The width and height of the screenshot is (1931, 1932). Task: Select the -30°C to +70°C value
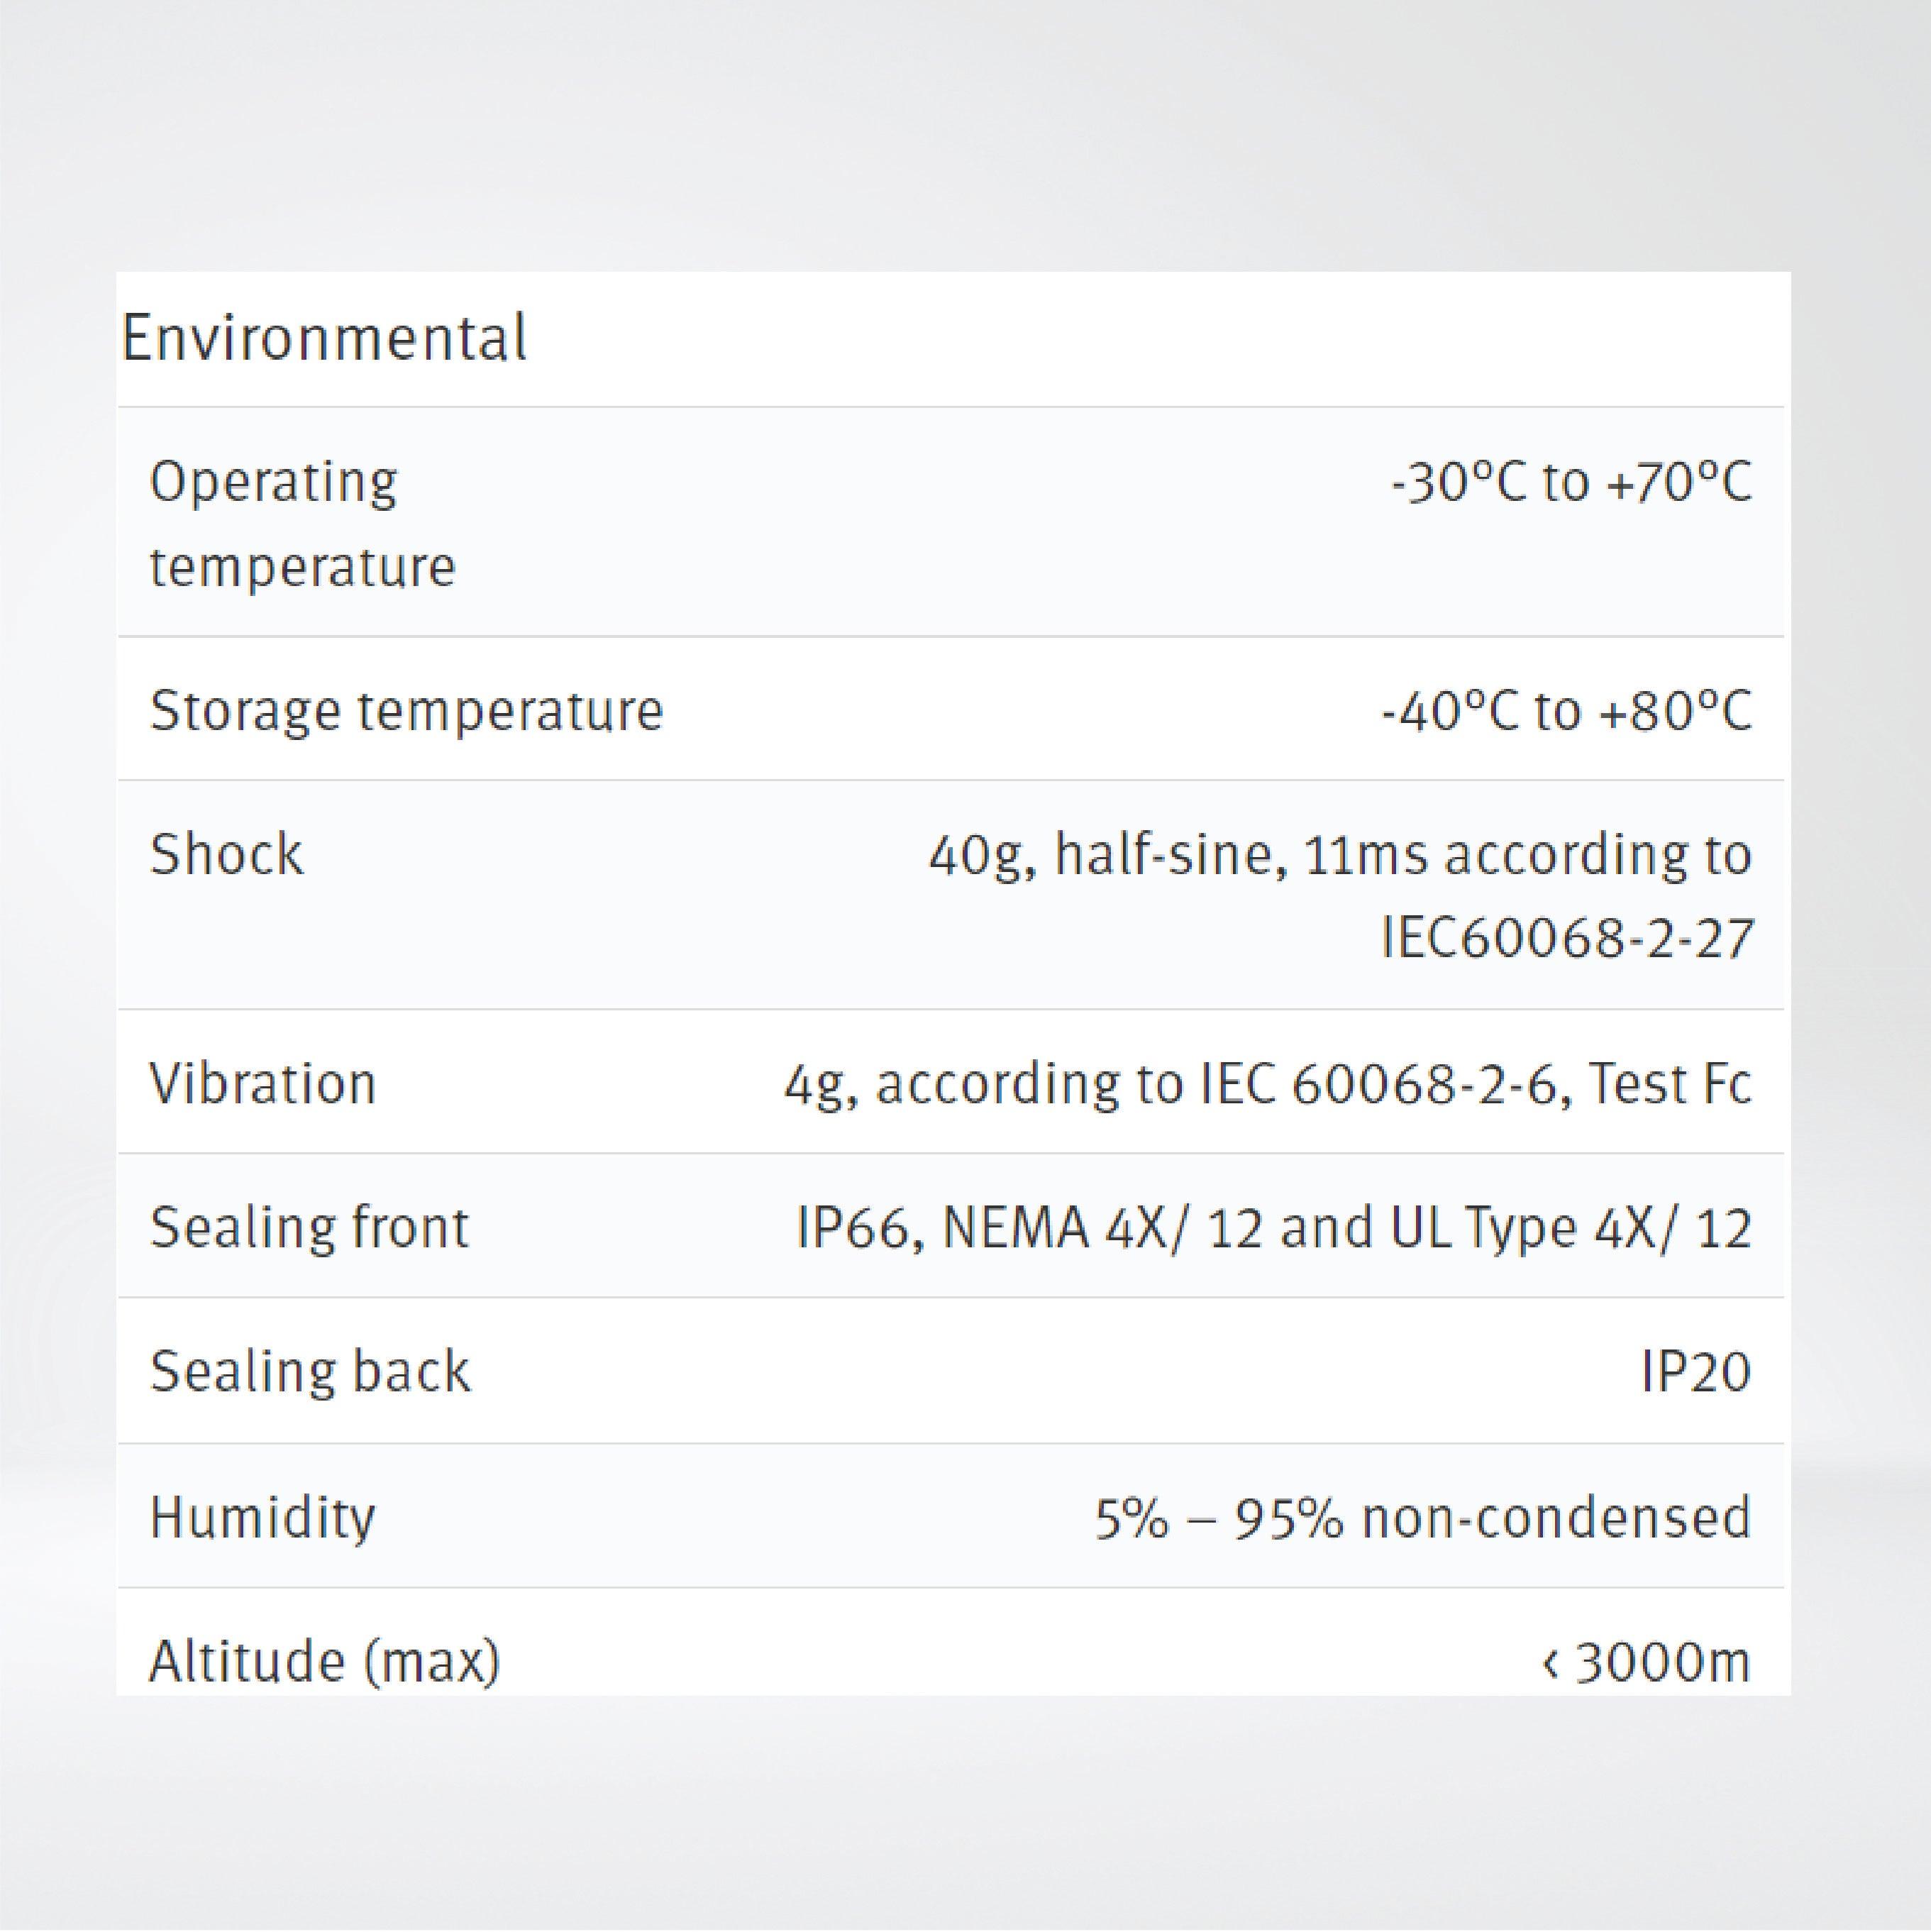1571,483
